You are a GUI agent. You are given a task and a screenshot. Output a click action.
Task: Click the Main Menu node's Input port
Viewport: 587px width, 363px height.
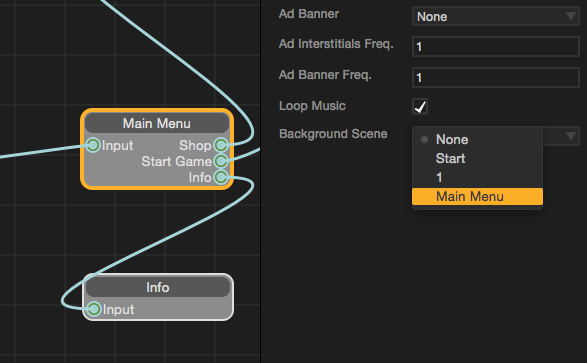(x=93, y=145)
